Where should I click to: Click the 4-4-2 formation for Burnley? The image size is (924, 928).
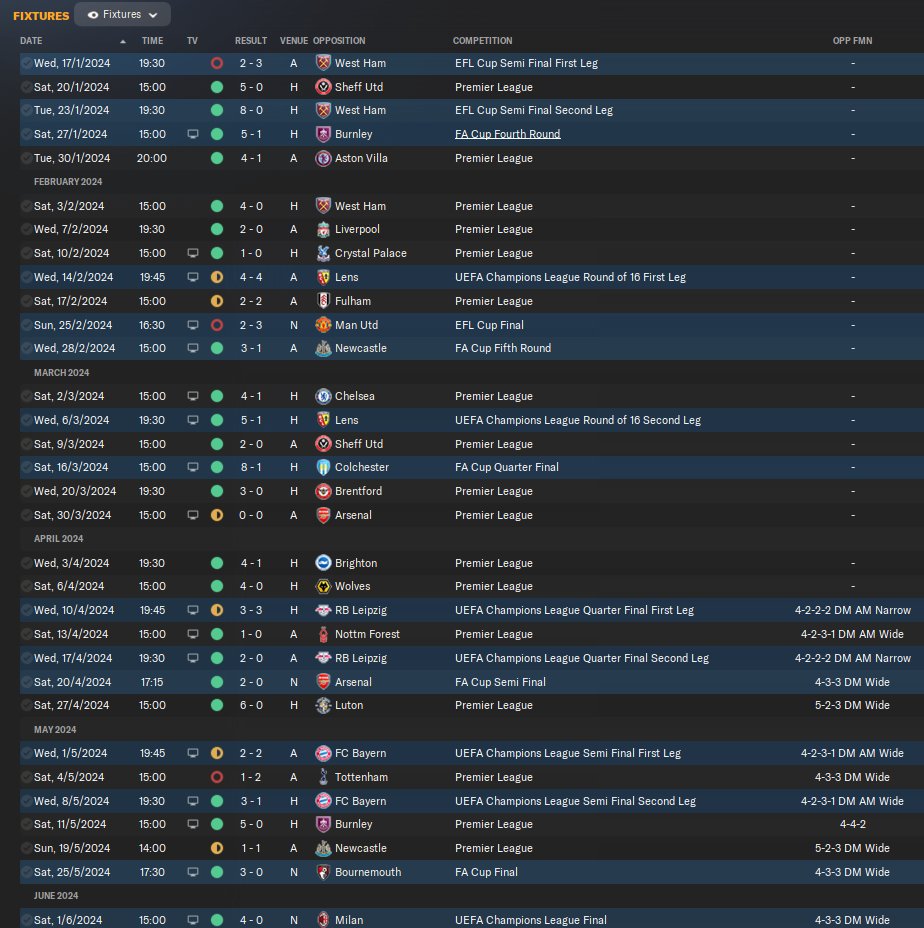852,824
